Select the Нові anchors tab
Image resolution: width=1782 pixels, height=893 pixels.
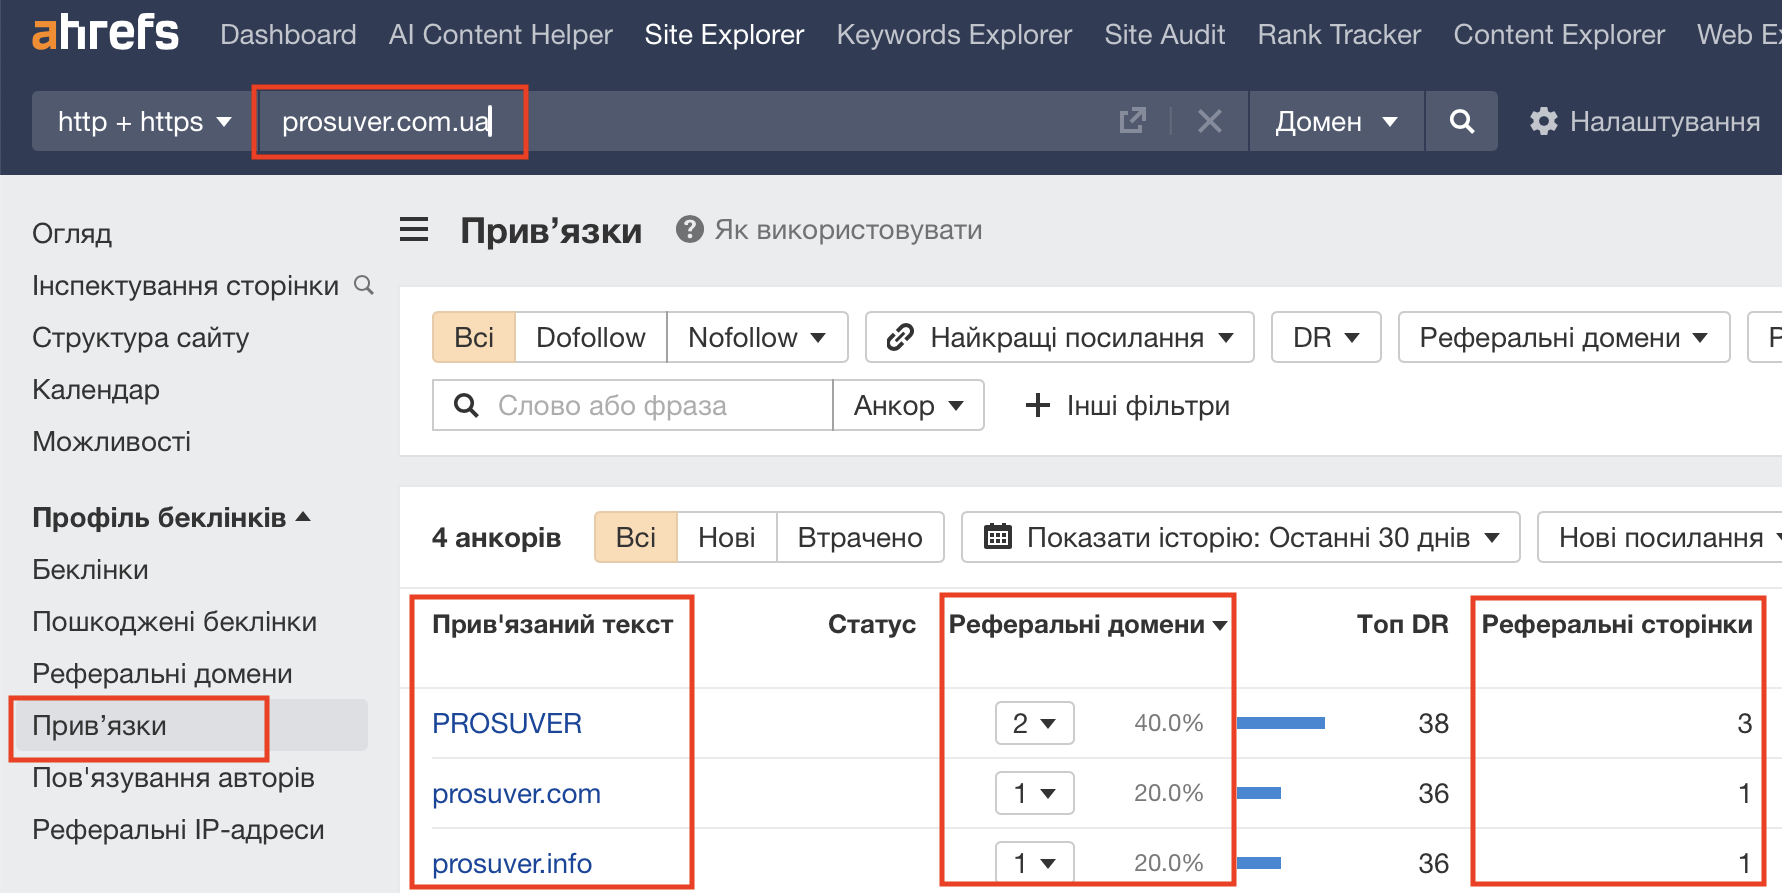727,537
